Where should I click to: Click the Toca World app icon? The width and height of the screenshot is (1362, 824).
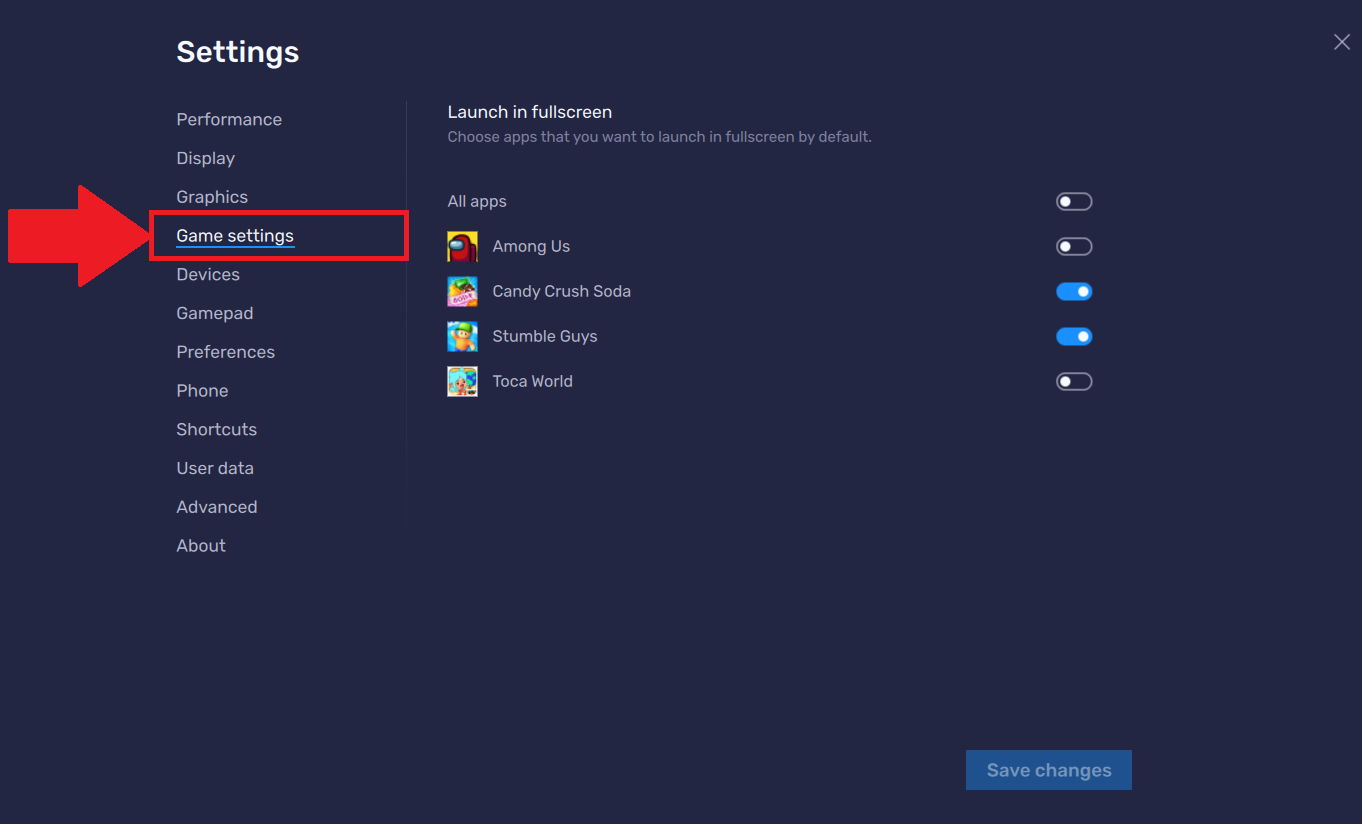click(x=462, y=381)
